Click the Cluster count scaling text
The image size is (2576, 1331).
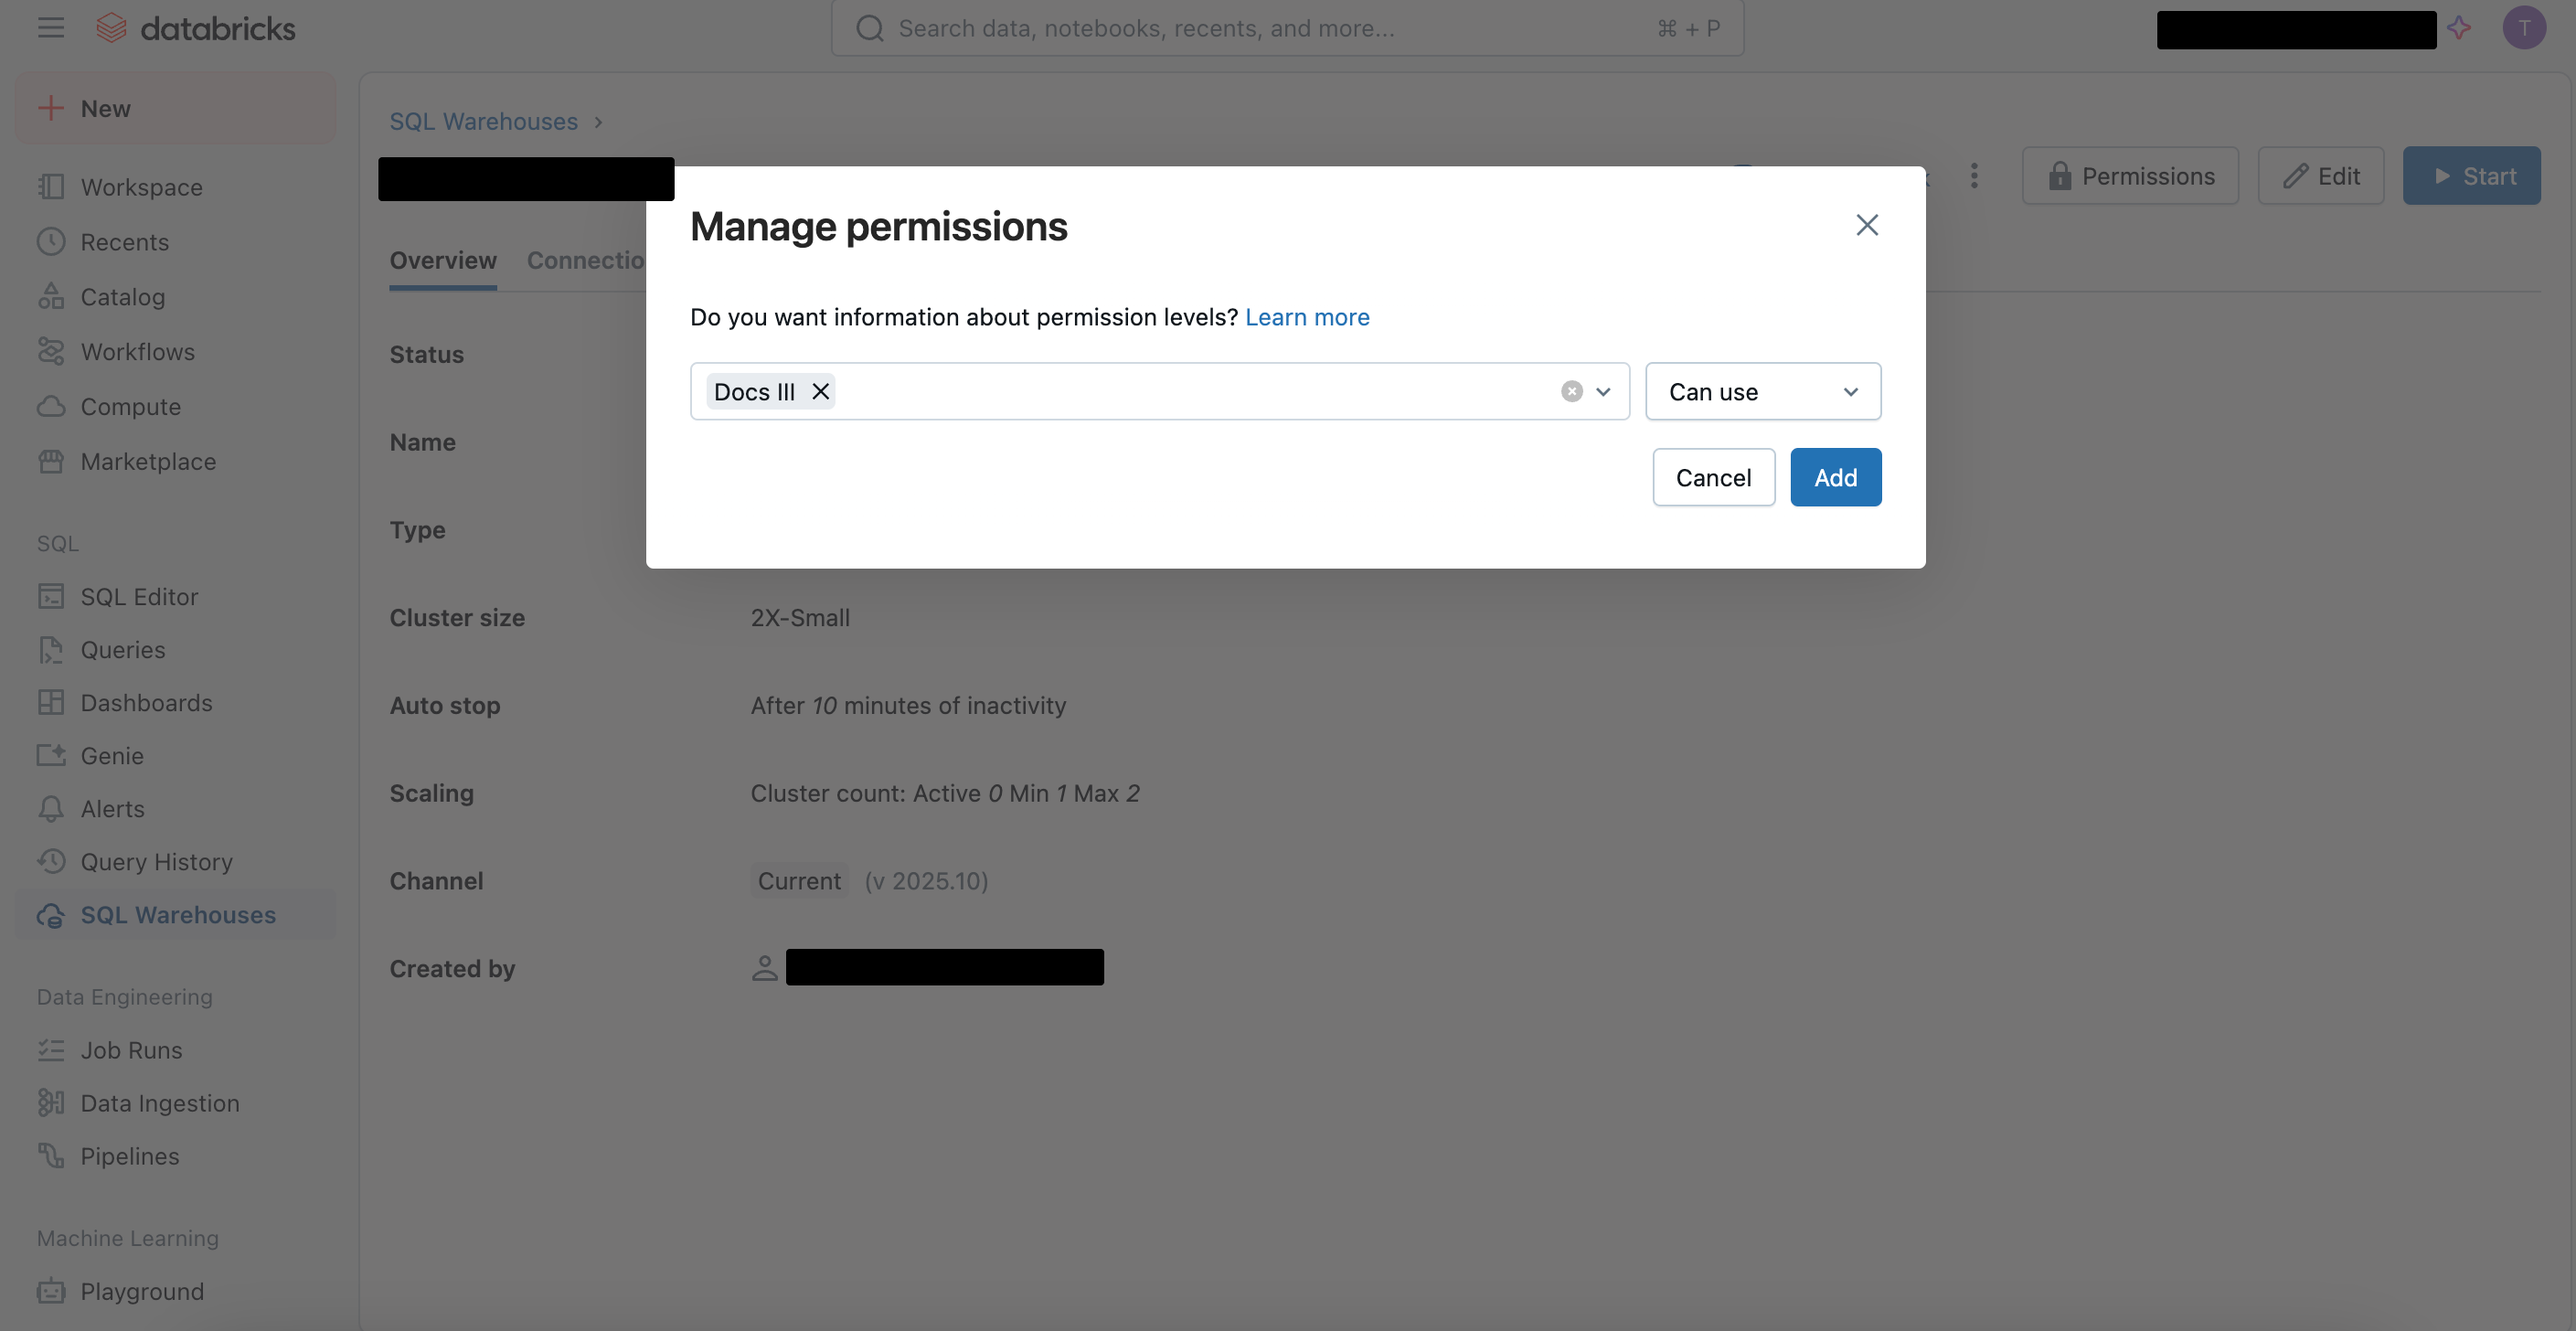coord(945,794)
